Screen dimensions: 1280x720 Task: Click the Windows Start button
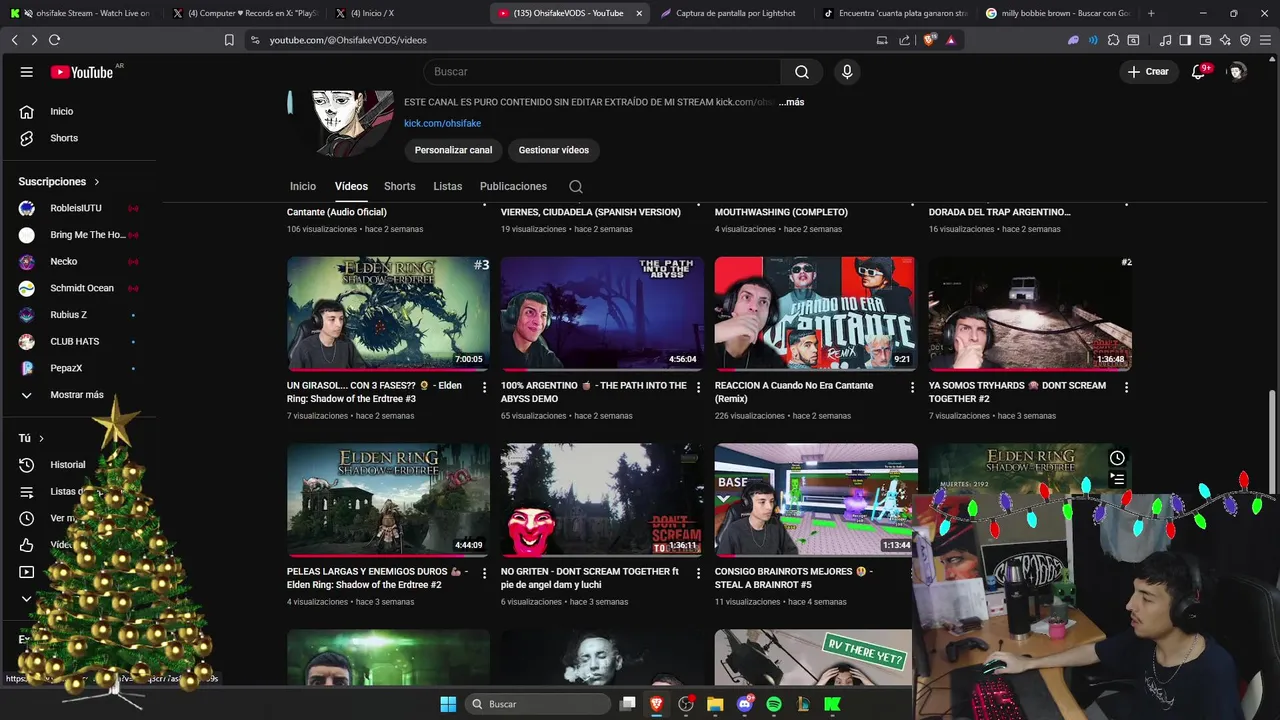(x=448, y=704)
